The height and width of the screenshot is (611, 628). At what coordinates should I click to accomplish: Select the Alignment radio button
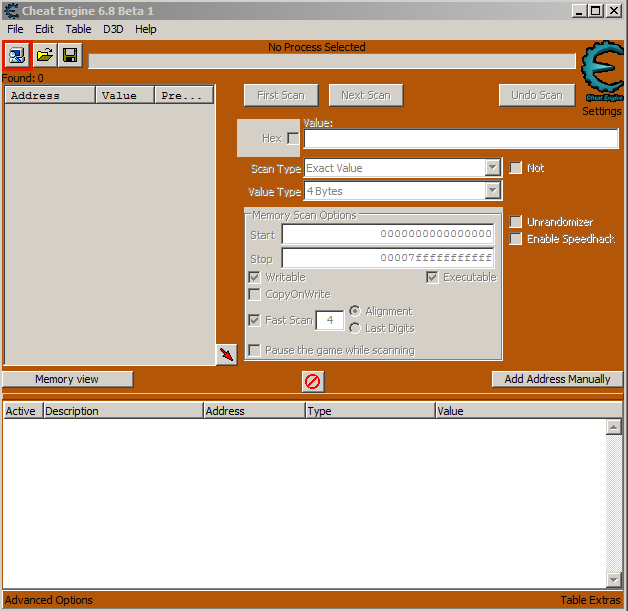pyautogui.click(x=354, y=311)
